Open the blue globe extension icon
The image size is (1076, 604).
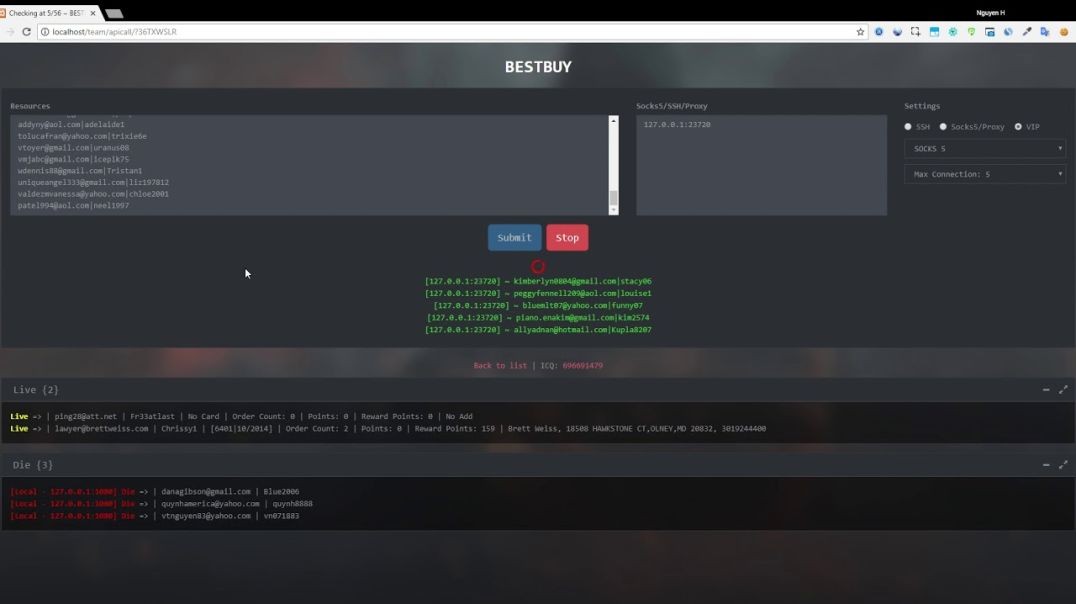[1008, 32]
